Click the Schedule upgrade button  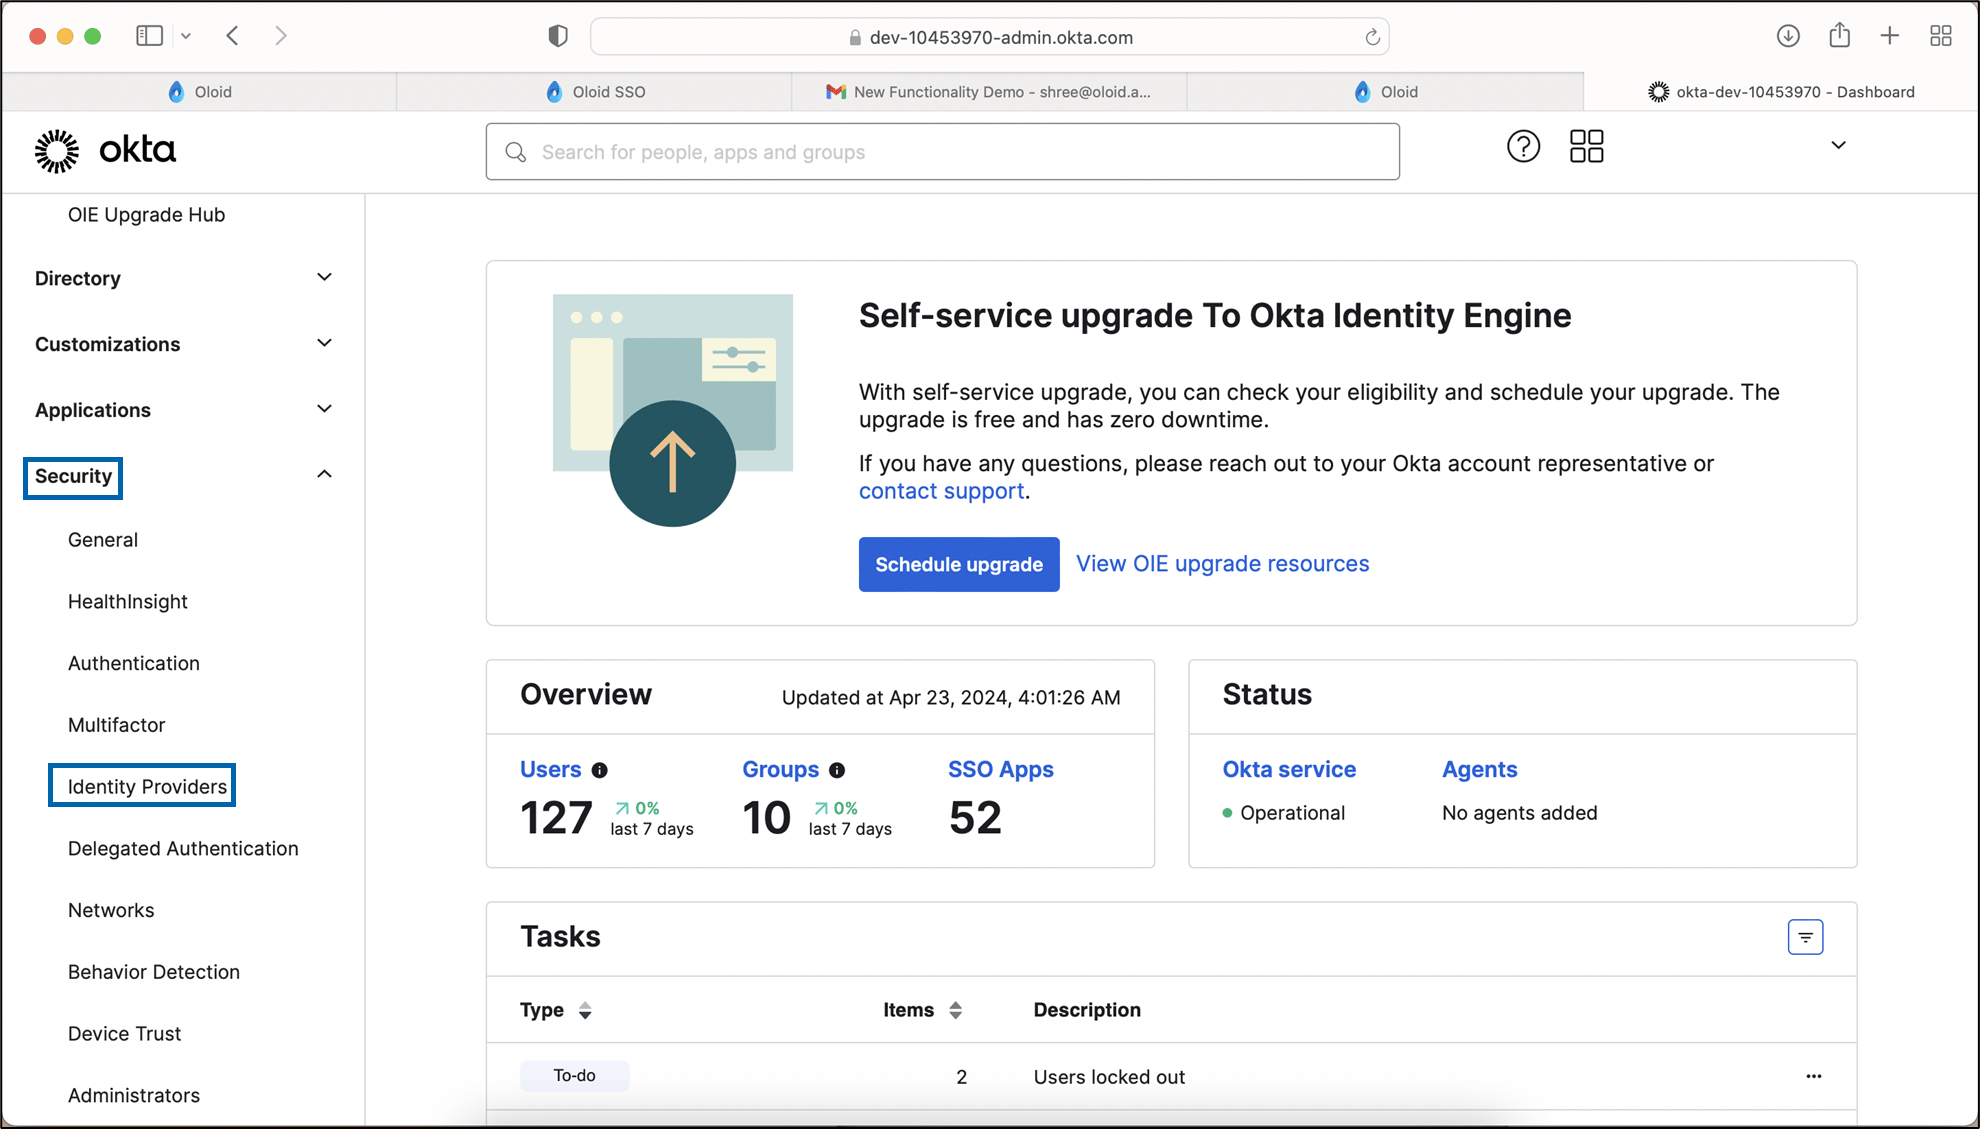click(959, 564)
